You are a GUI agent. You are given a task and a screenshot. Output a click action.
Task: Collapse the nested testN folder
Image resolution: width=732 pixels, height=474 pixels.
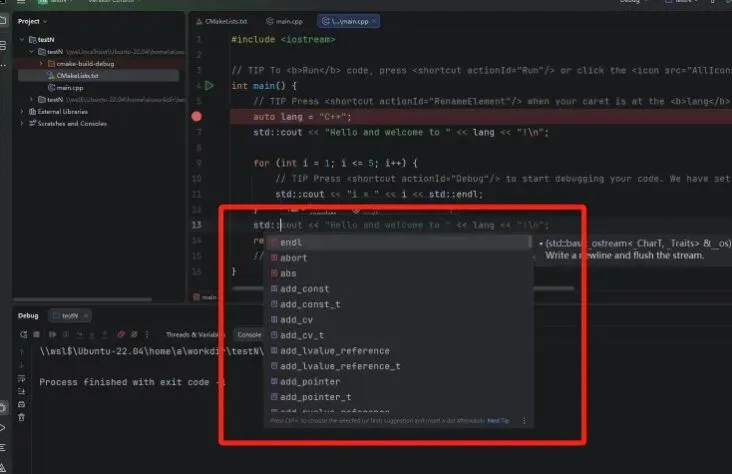(31, 52)
